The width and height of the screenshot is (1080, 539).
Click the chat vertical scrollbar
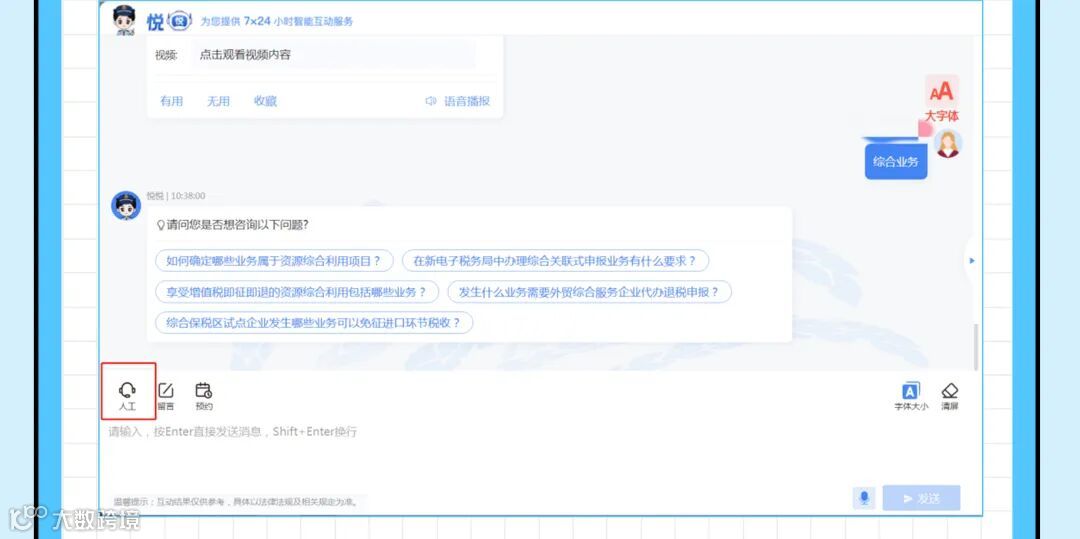coord(975,348)
